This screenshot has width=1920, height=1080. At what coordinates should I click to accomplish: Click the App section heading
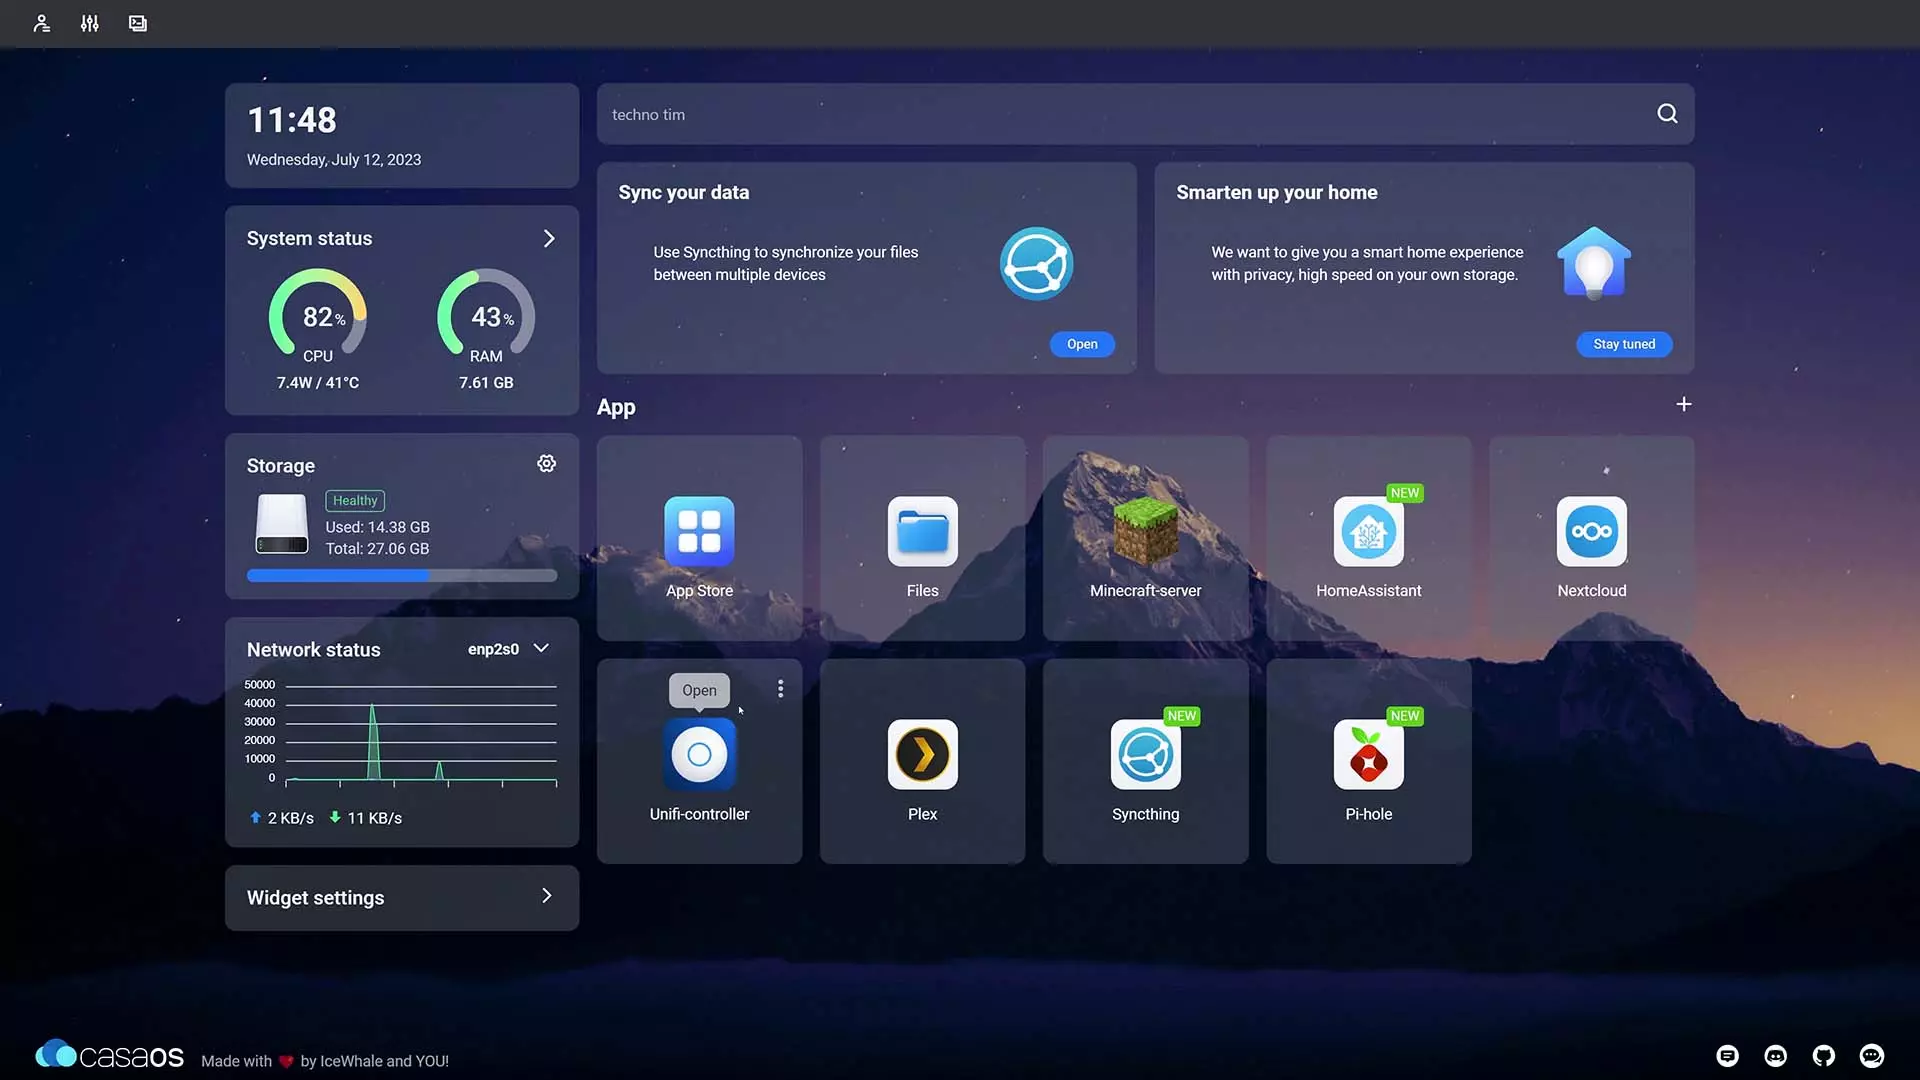pyautogui.click(x=616, y=407)
